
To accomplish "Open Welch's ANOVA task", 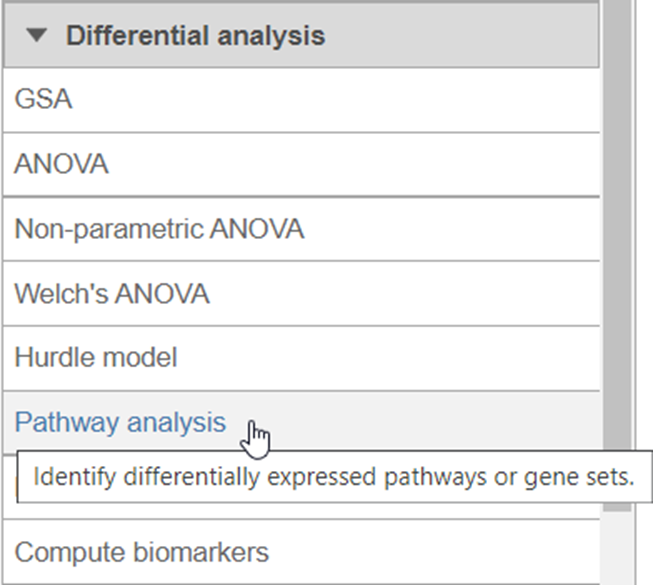I will click(112, 294).
